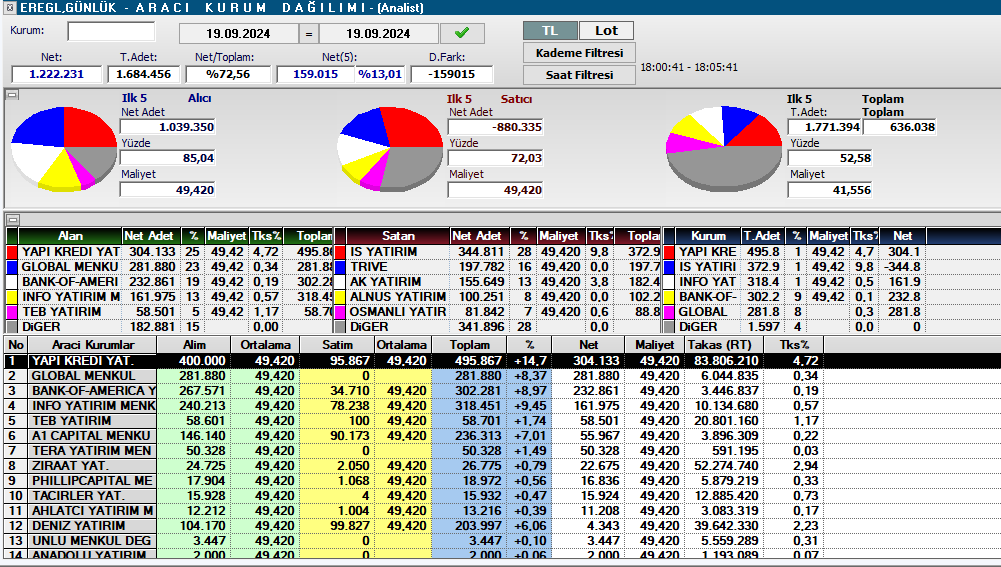This screenshot has width=1001, height=567.
Task: Click yellow swatch next to INFO YATIRIM M in Alan table
Action: [11, 297]
